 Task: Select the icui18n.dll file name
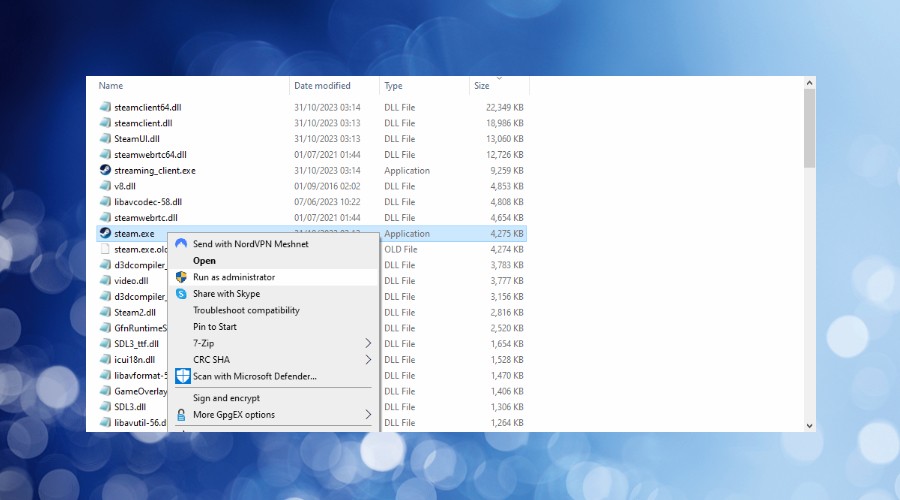[134, 359]
